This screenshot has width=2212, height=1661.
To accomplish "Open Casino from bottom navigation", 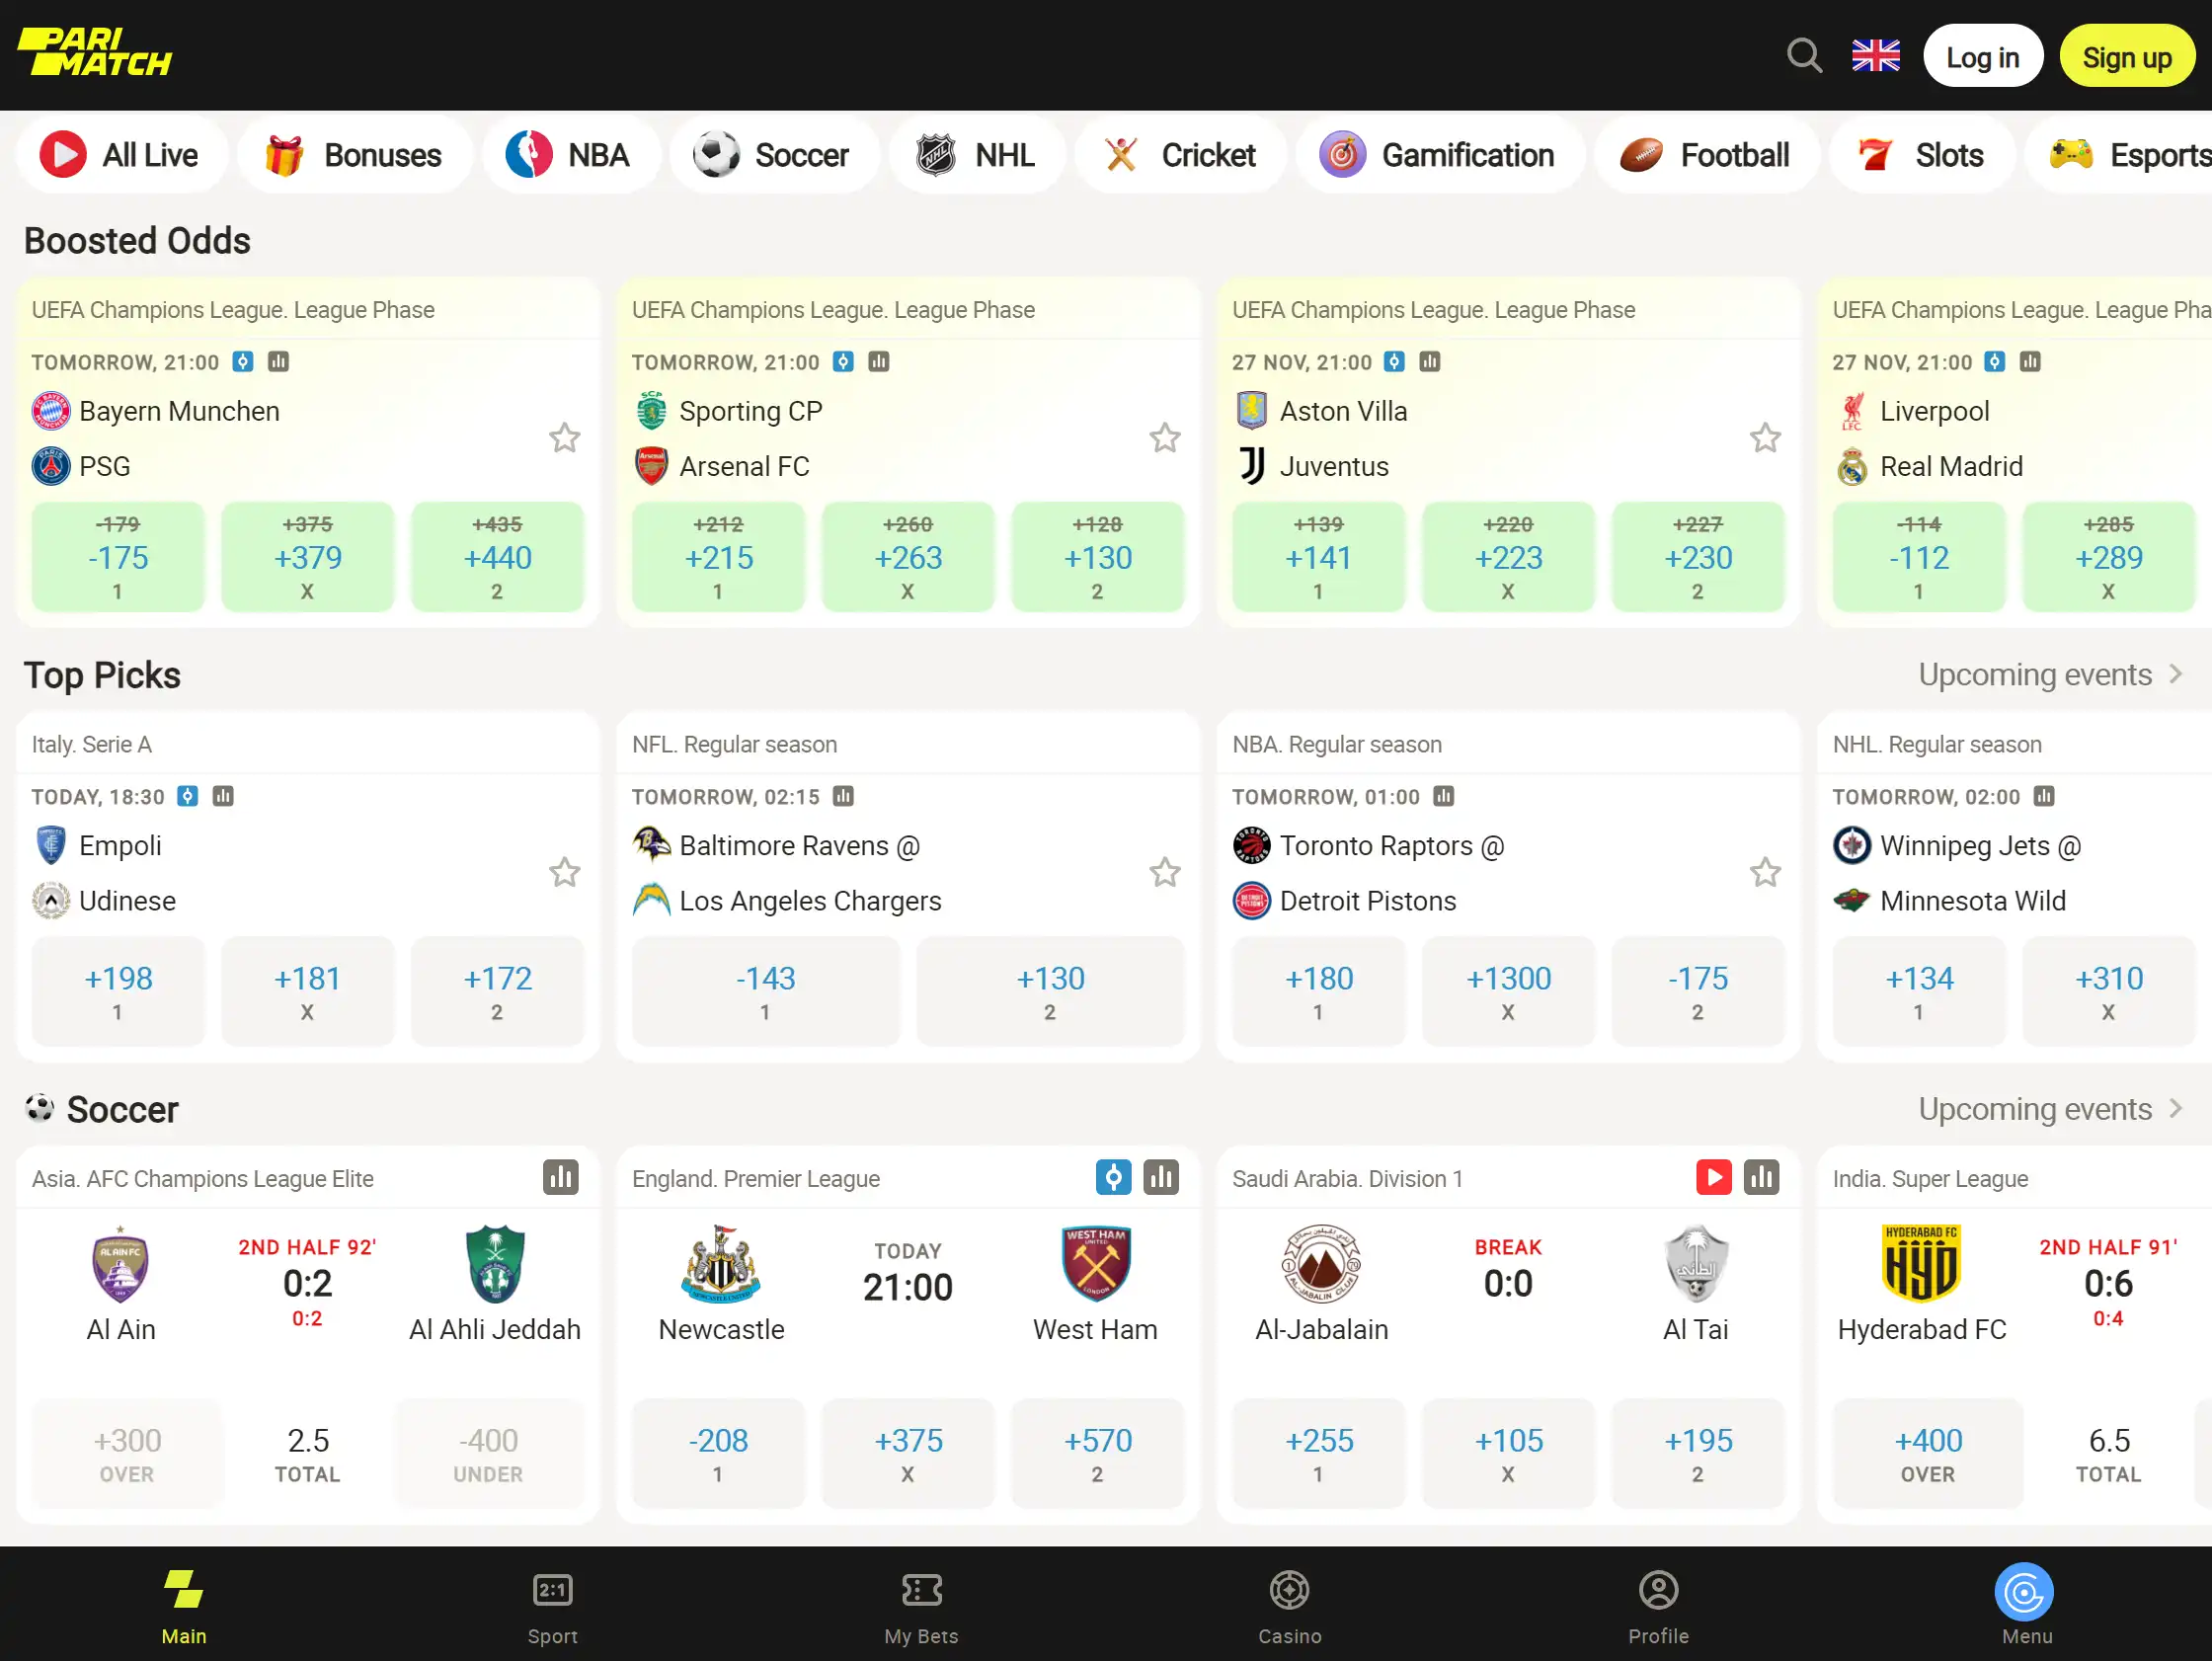I will pyautogui.click(x=1289, y=1606).
